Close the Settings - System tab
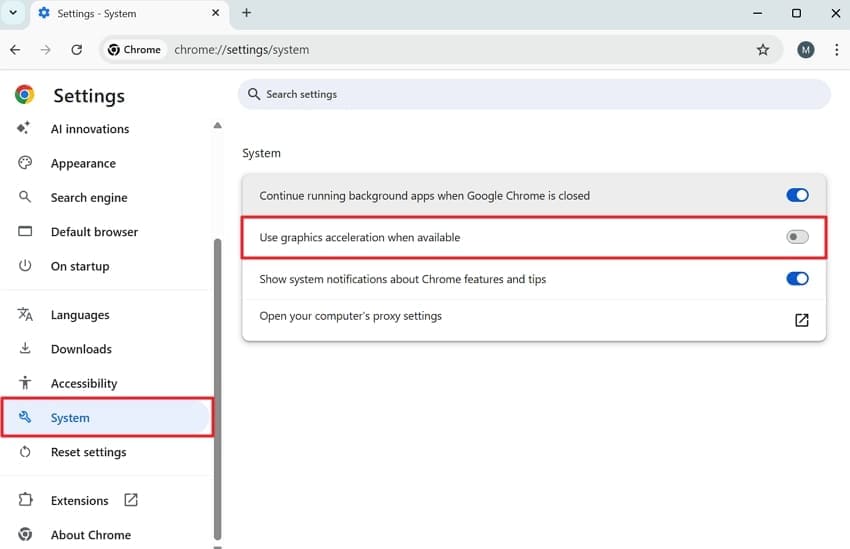Viewport: 850px width, 549px height. (x=215, y=12)
